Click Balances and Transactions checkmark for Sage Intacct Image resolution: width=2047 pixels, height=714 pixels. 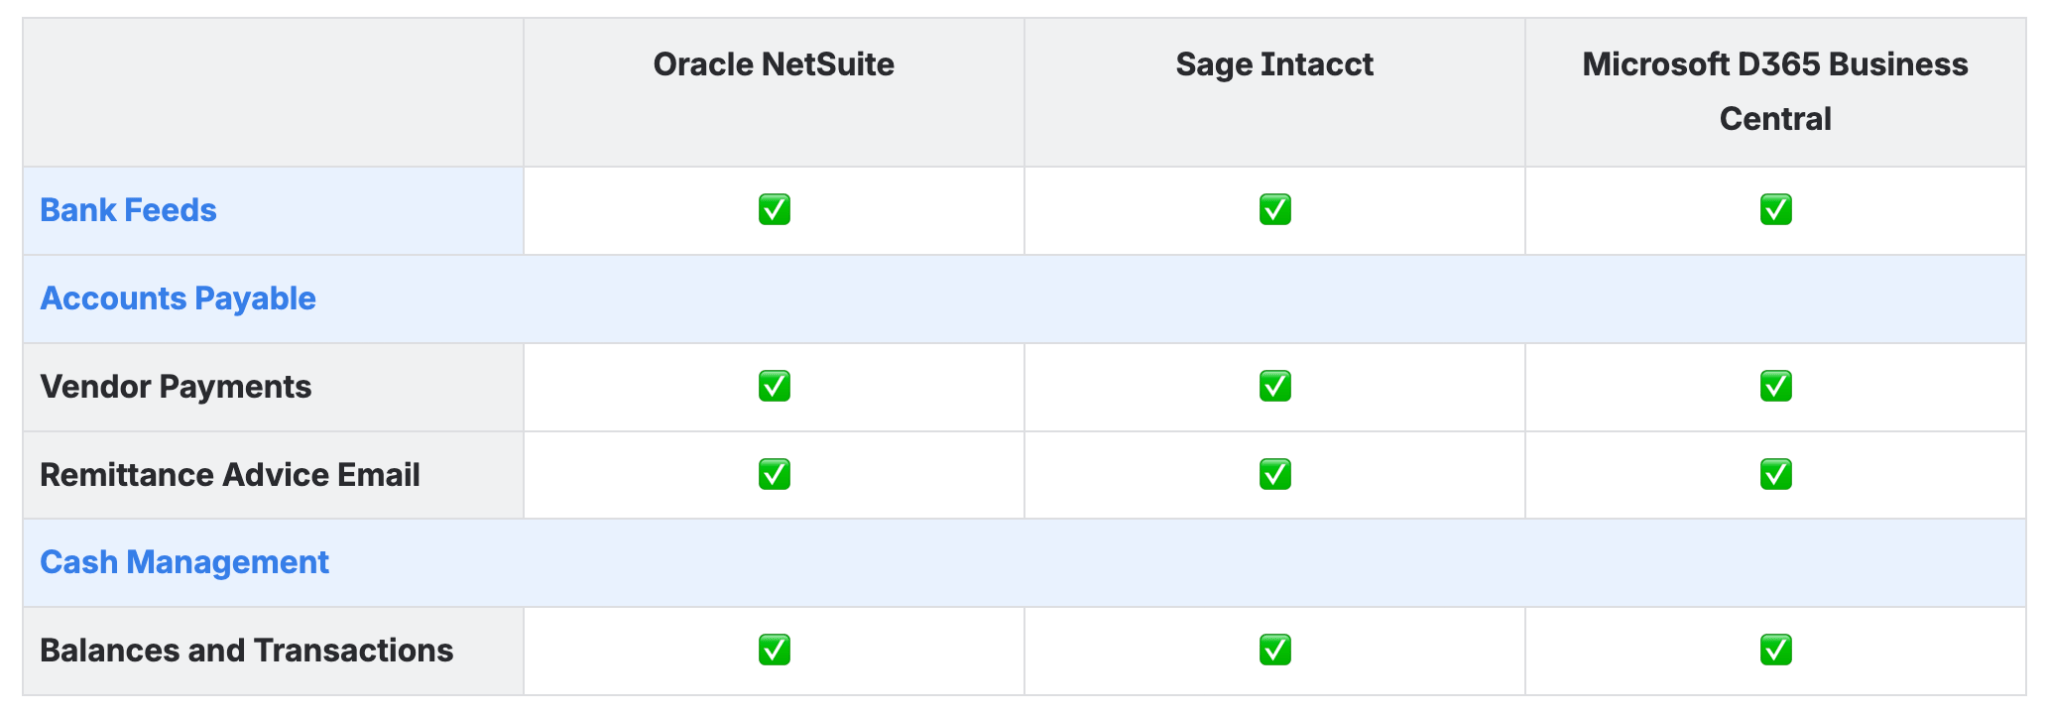[1275, 650]
